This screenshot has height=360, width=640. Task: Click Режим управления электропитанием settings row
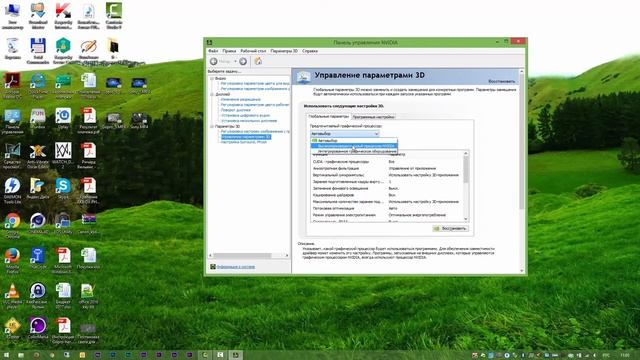[x=387, y=215]
